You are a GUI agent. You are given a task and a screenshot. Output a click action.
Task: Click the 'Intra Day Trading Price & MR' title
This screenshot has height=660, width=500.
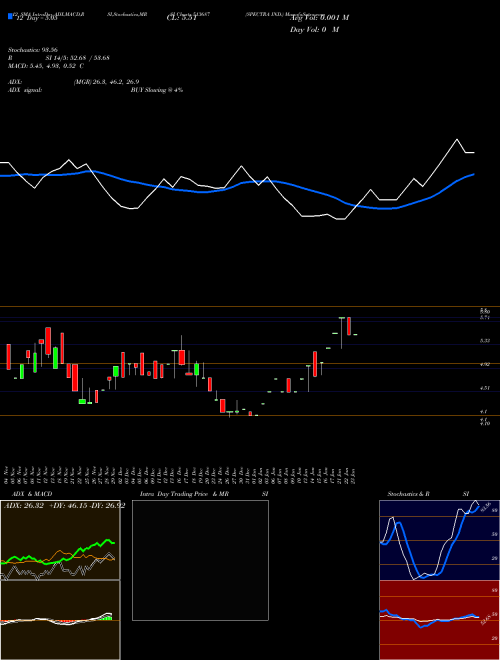[184, 494]
